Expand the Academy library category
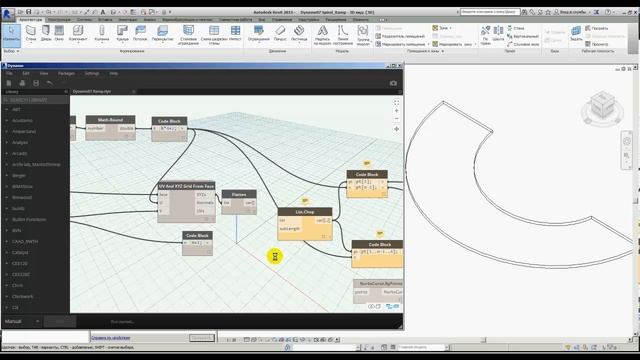The image size is (640, 360). [22, 121]
